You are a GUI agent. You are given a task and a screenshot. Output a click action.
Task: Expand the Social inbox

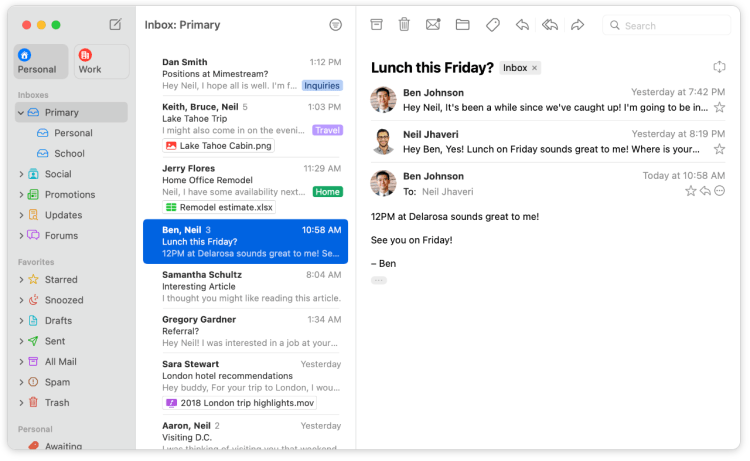21,175
